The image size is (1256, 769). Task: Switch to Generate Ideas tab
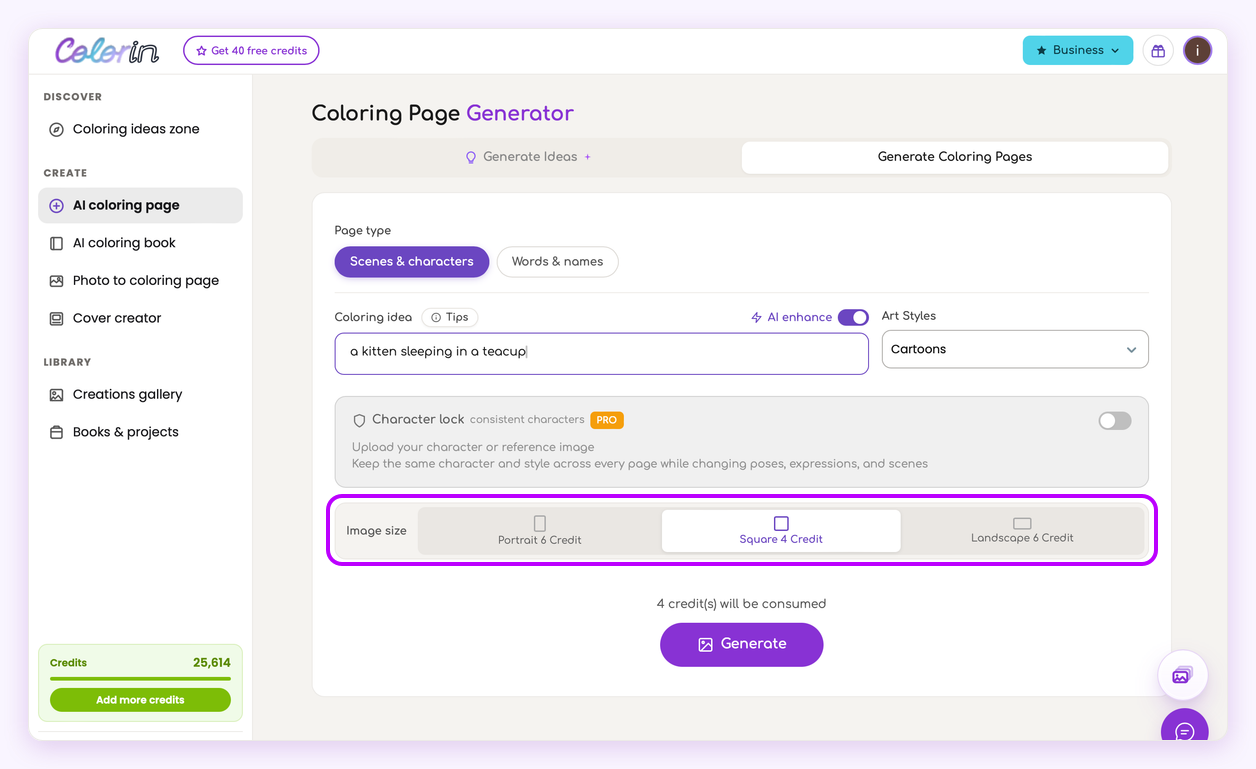pyautogui.click(x=528, y=157)
